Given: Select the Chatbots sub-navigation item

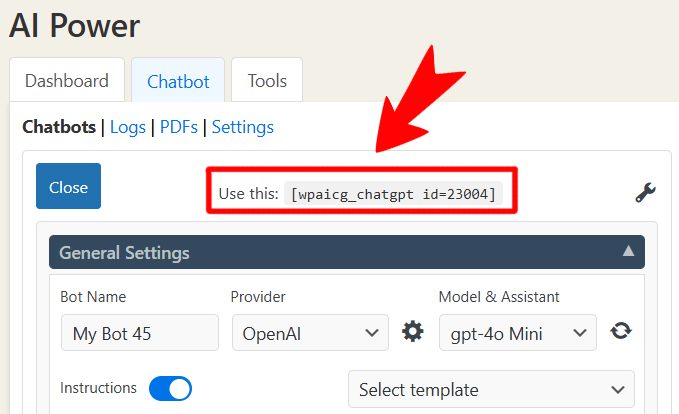Looking at the screenshot, I should click(x=59, y=127).
